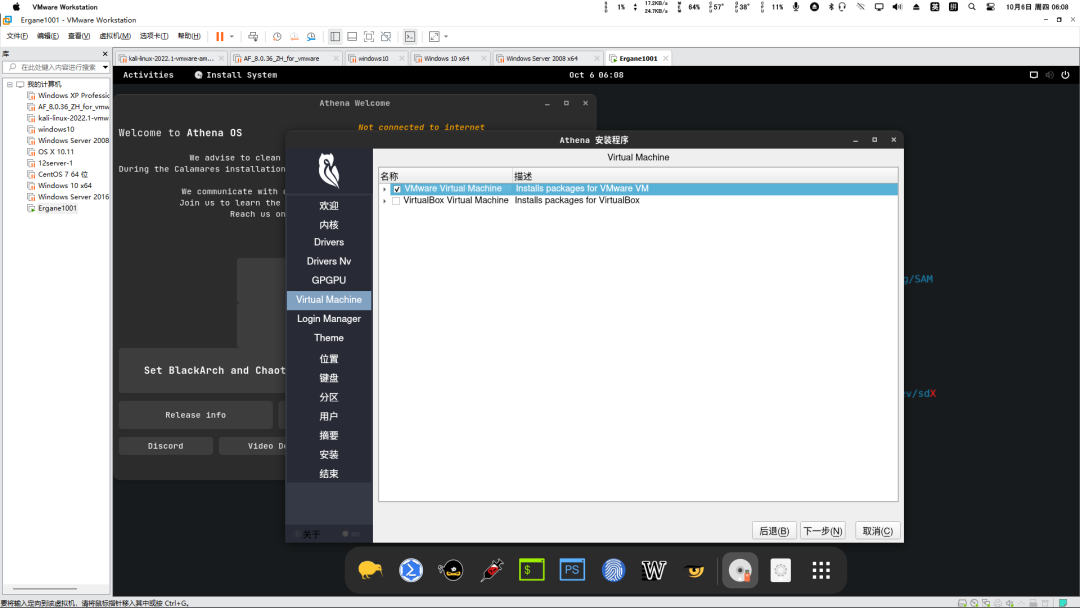Click the 名称 column header
This screenshot has width=1080, height=608.
[x=445, y=176]
